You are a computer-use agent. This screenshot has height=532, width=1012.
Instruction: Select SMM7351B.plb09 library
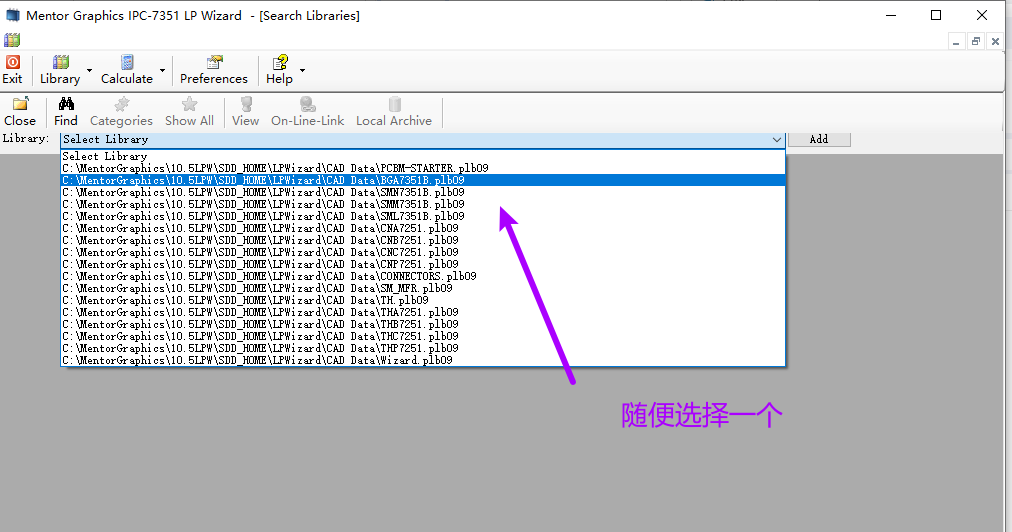[423, 204]
